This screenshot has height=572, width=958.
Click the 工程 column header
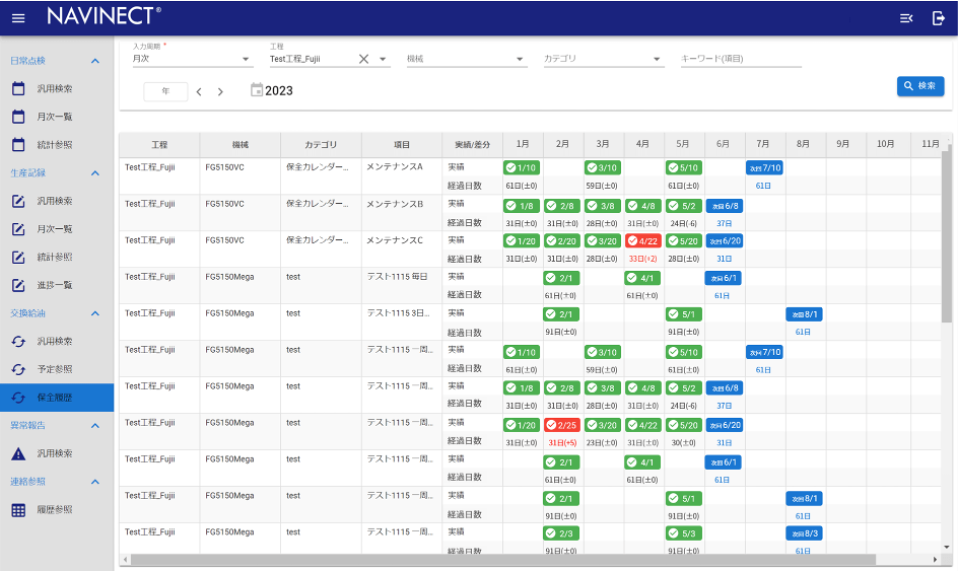(159, 145)
